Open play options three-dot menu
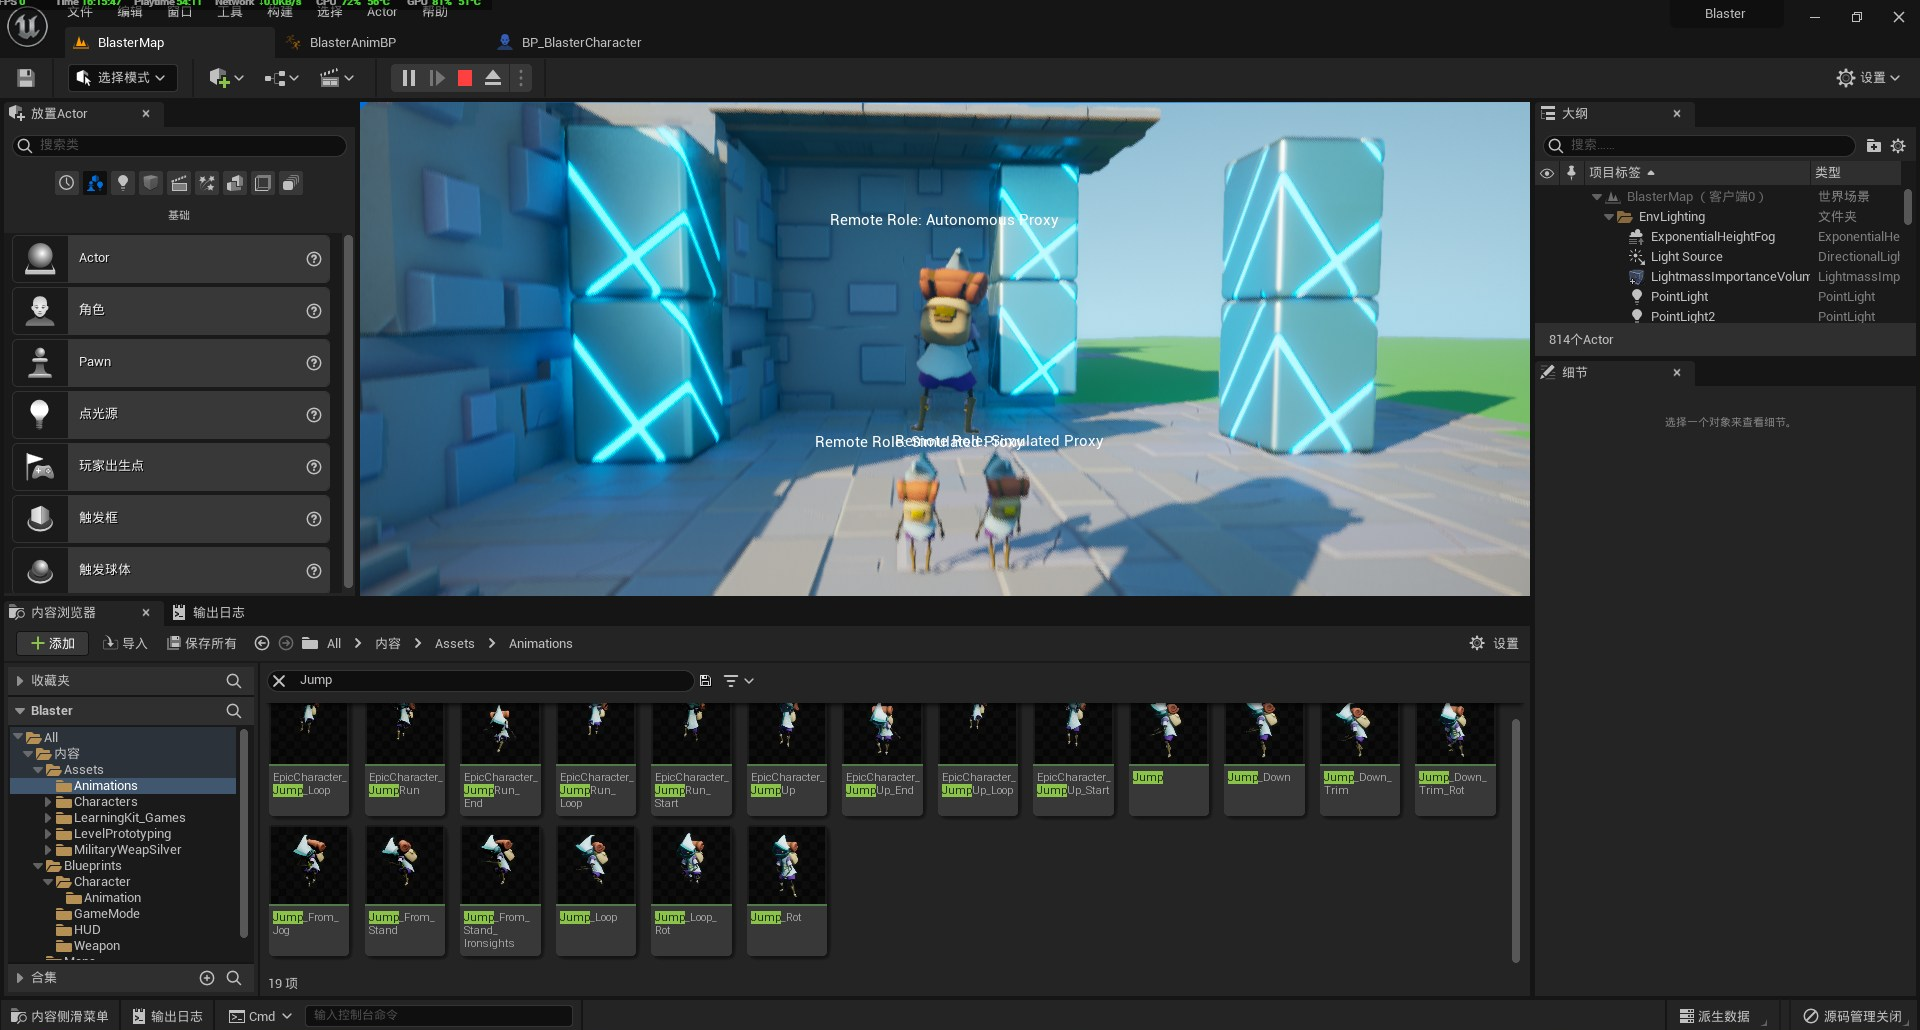 521,78
